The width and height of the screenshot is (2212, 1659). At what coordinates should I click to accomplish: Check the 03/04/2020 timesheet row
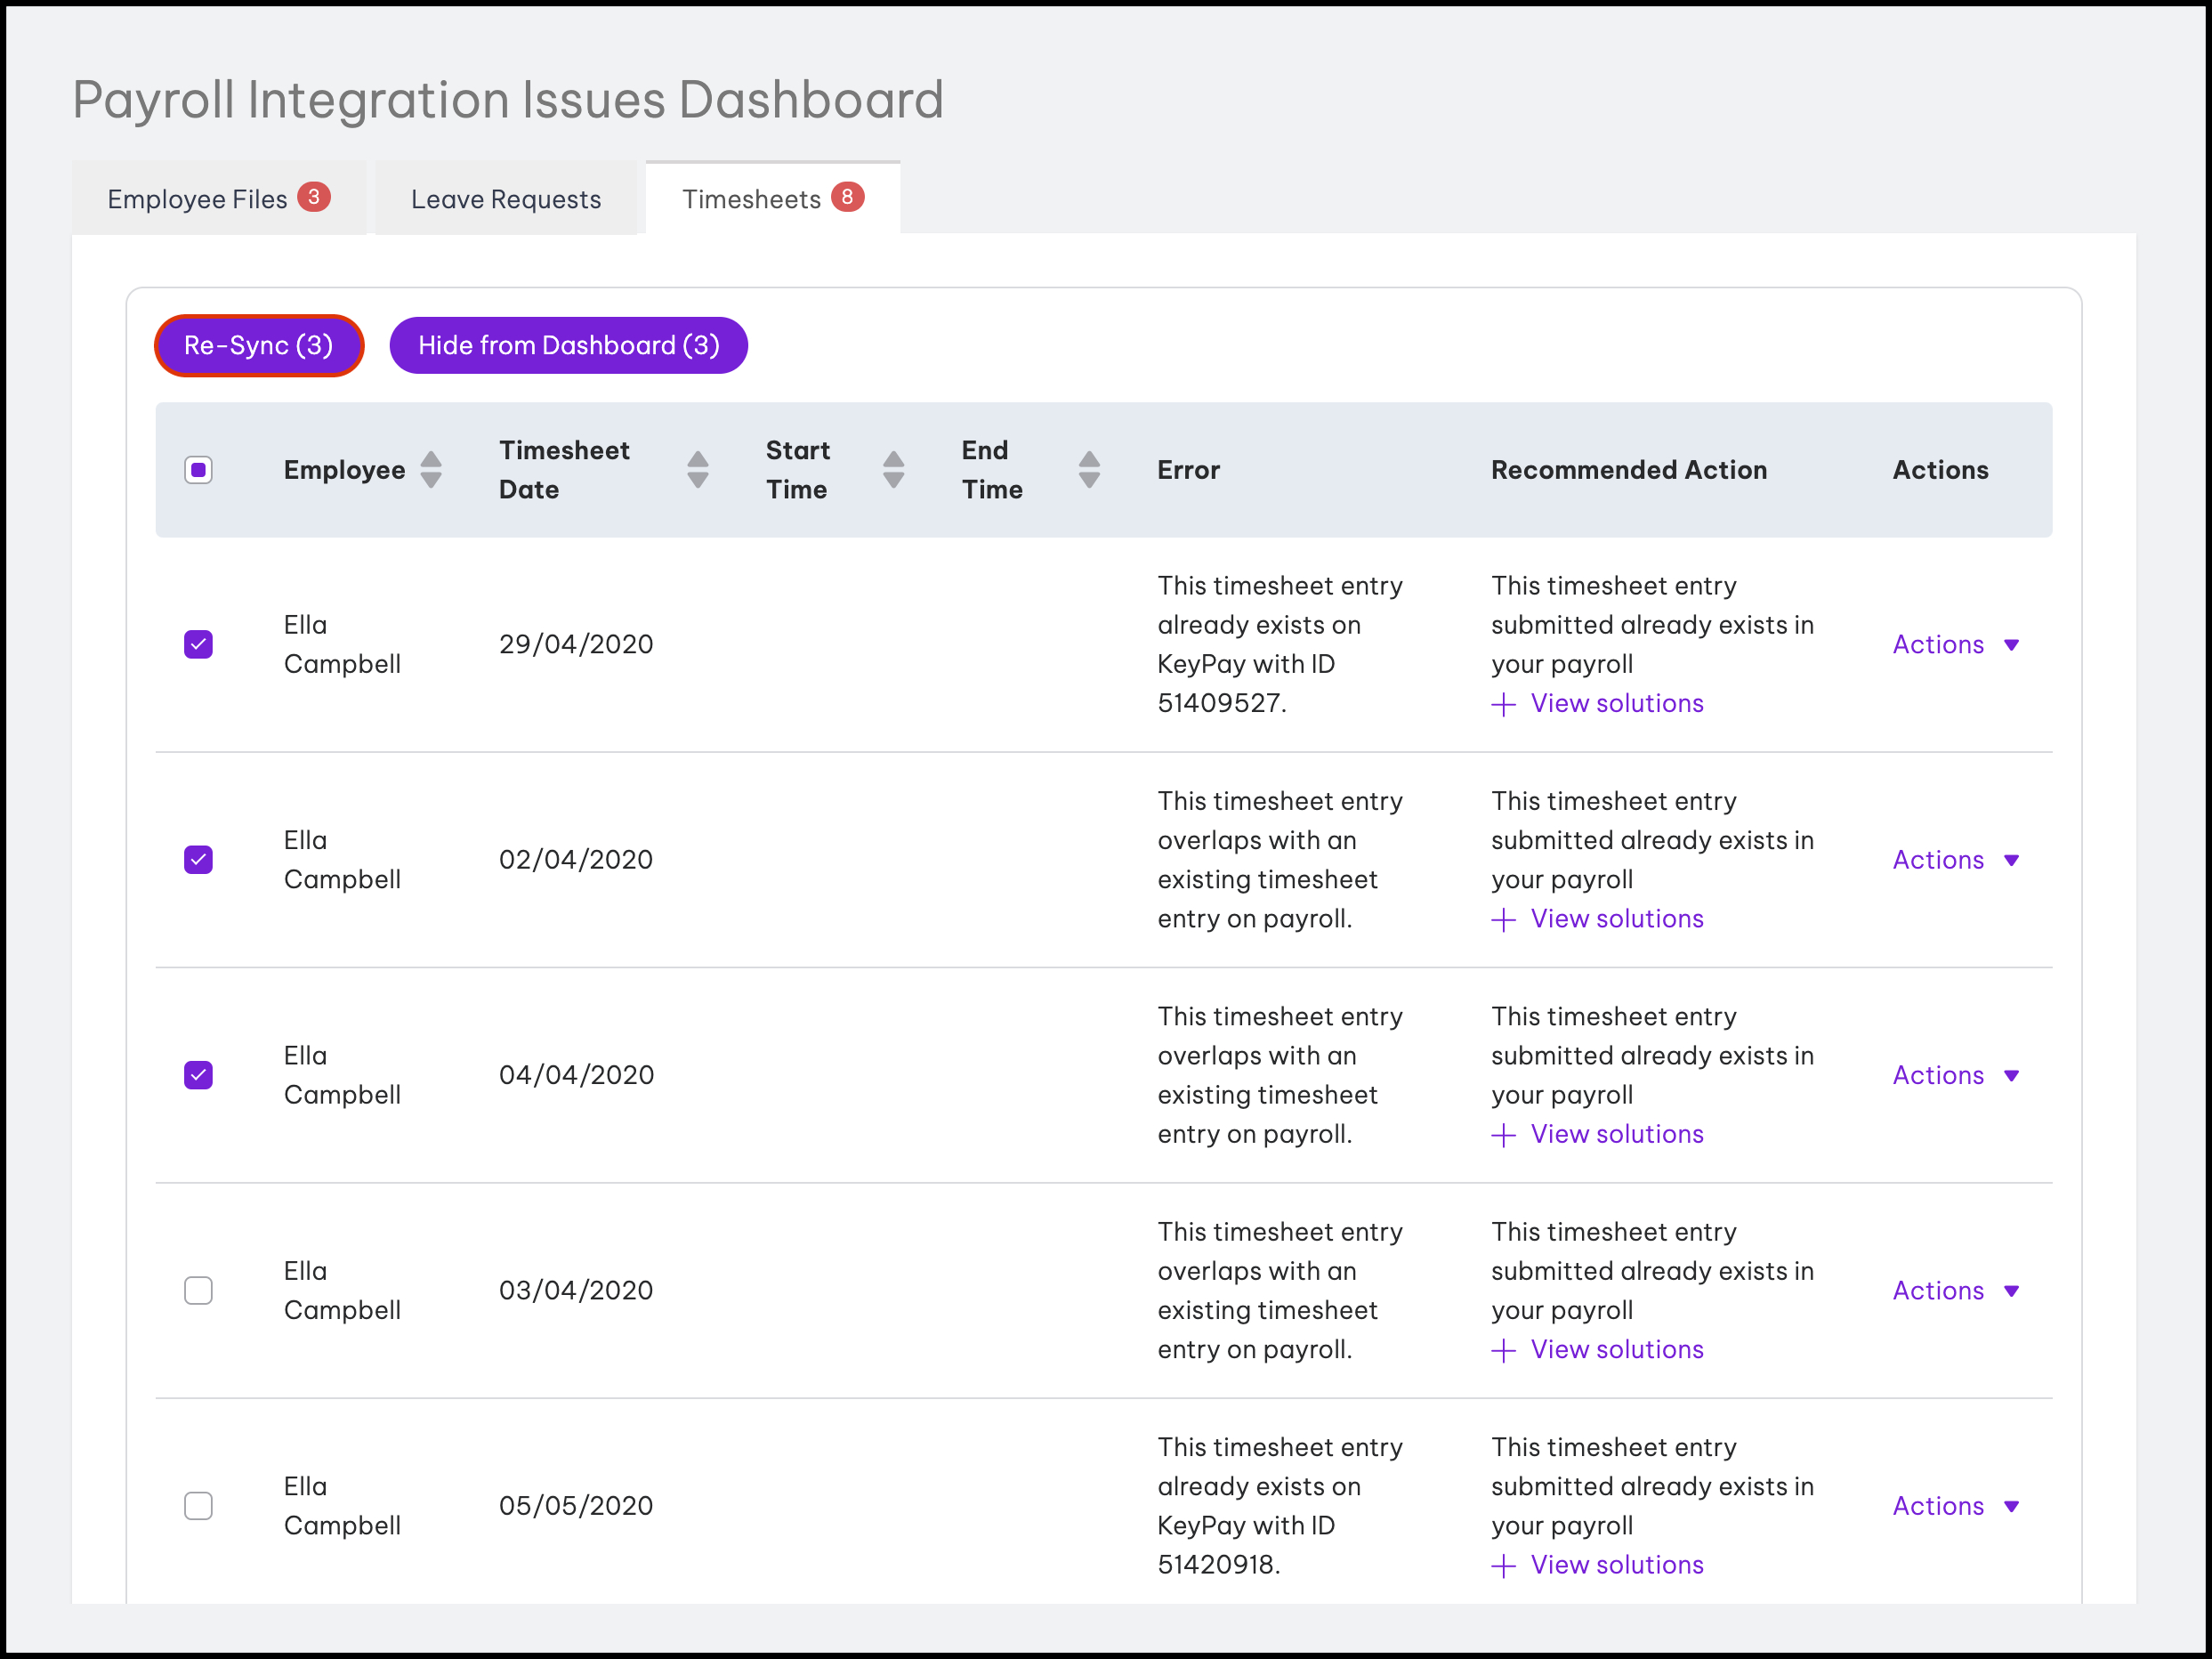(x=199, y=1290)
